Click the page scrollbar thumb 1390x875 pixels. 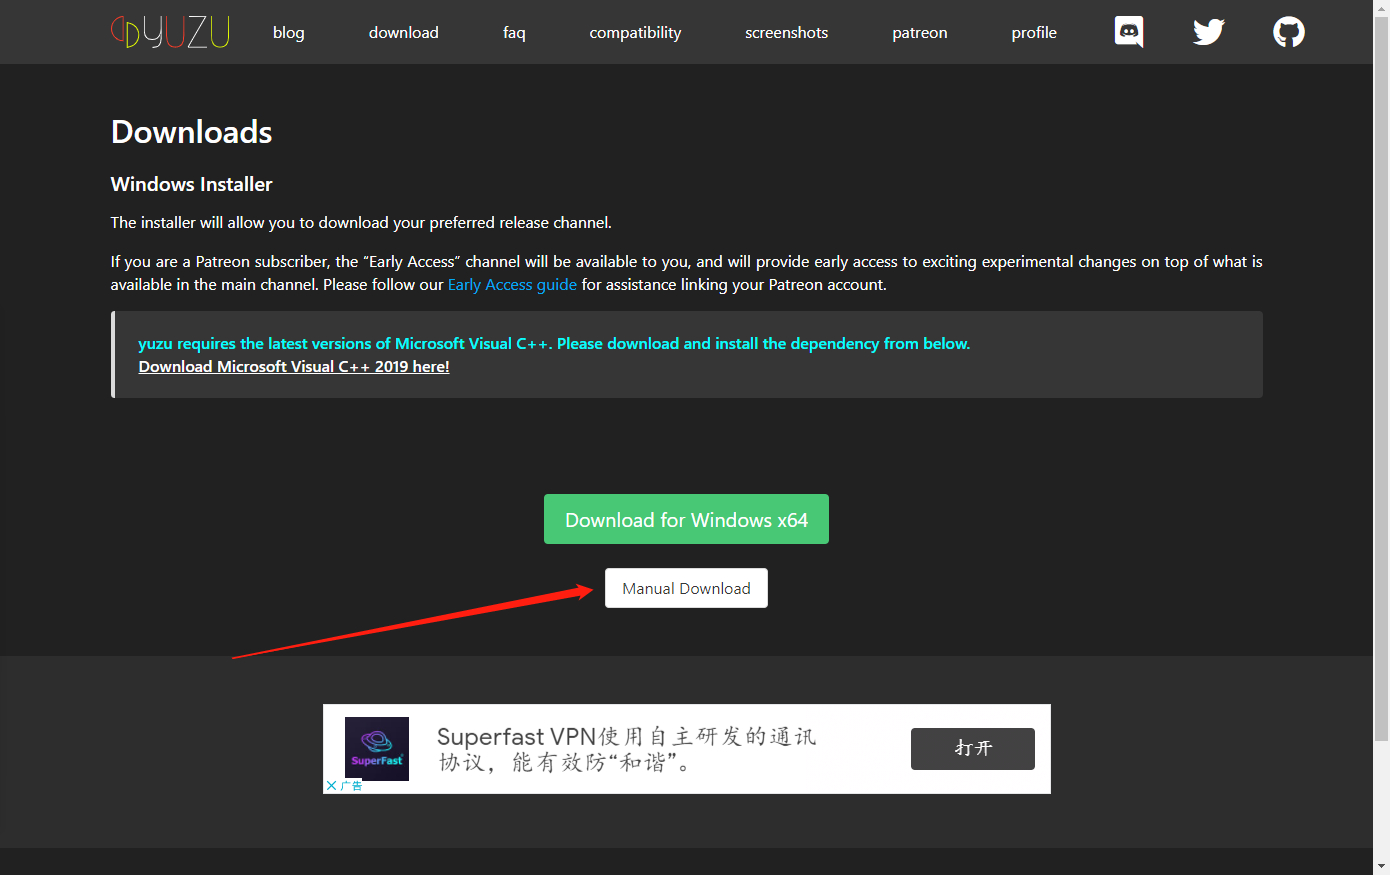[1381, 378]
